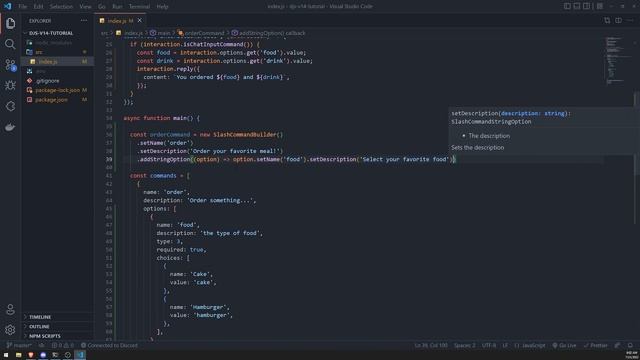Click the VS Code logo in title bar
The width and height of the screenshot is (640, 360).
pos(8,6)
